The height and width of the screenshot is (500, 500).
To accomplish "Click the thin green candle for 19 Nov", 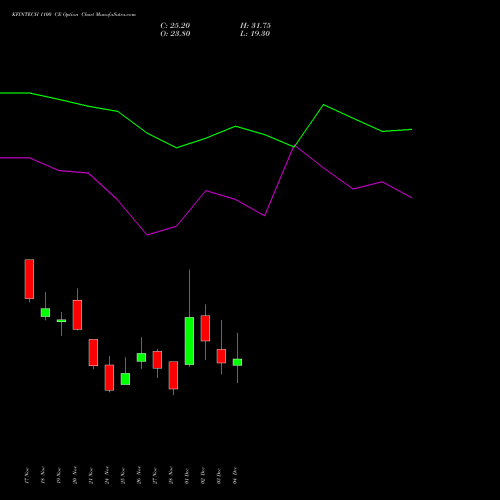I will point(61,321).
